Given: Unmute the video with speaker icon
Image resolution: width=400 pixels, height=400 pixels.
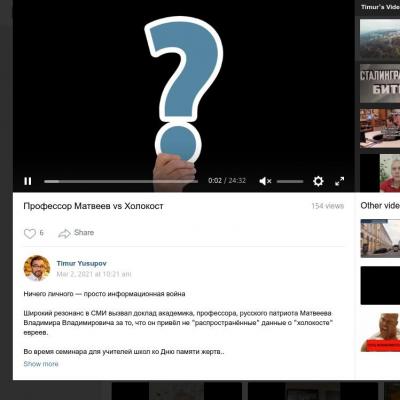Looking at the screenshot, I should pyautogui.click(x=265, y=181).
